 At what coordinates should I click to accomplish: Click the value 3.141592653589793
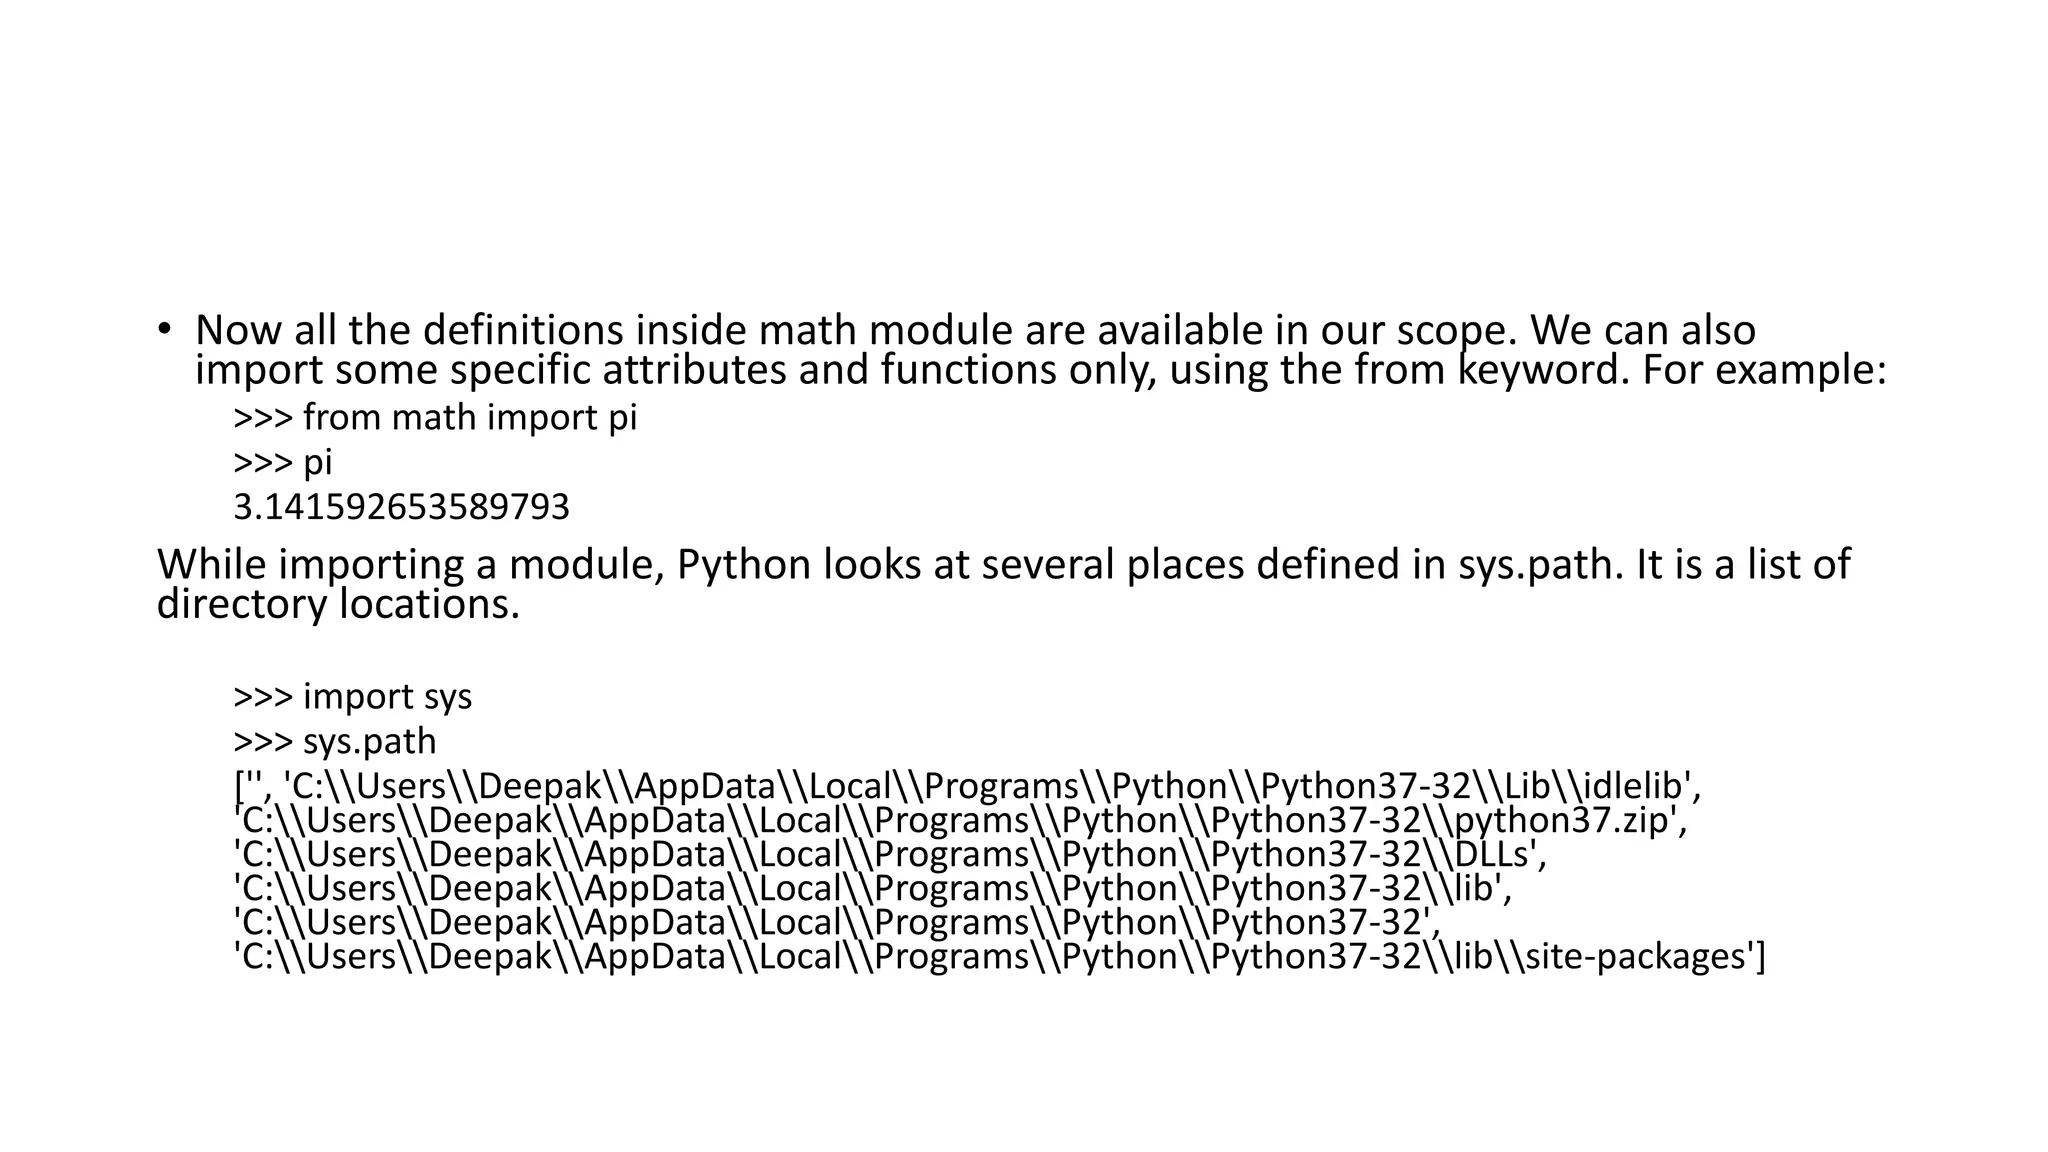tap(401, 507)
